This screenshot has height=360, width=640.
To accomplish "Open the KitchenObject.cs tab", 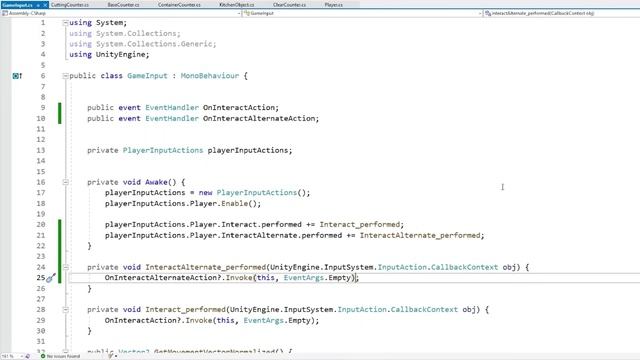I will [236, 5].
